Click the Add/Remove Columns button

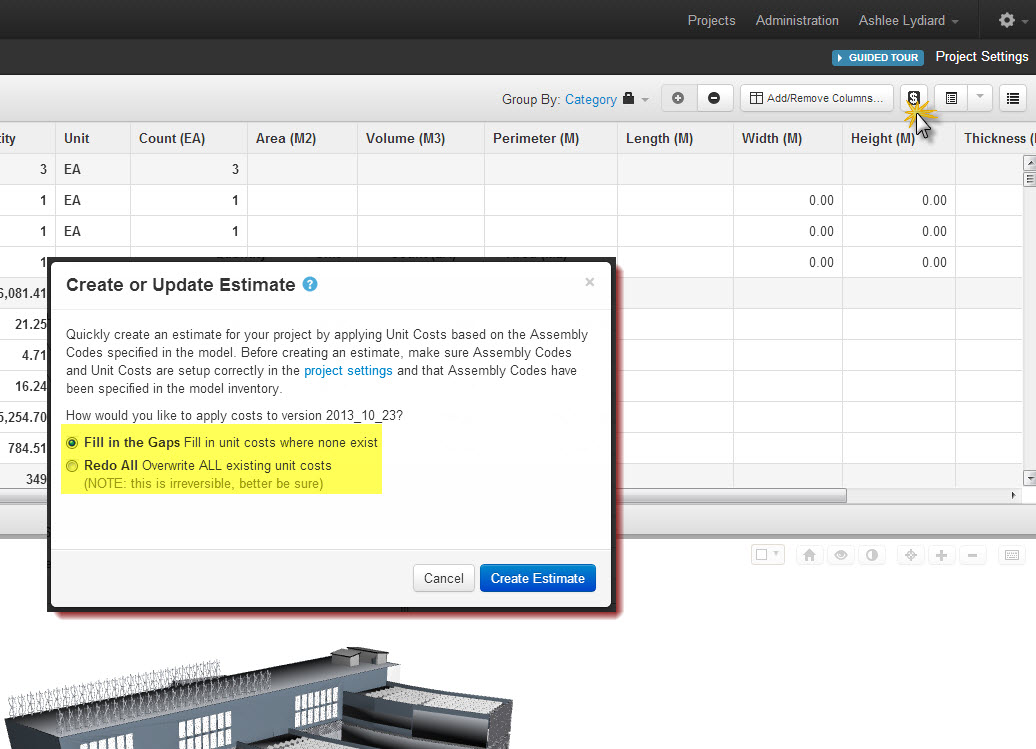817,98
